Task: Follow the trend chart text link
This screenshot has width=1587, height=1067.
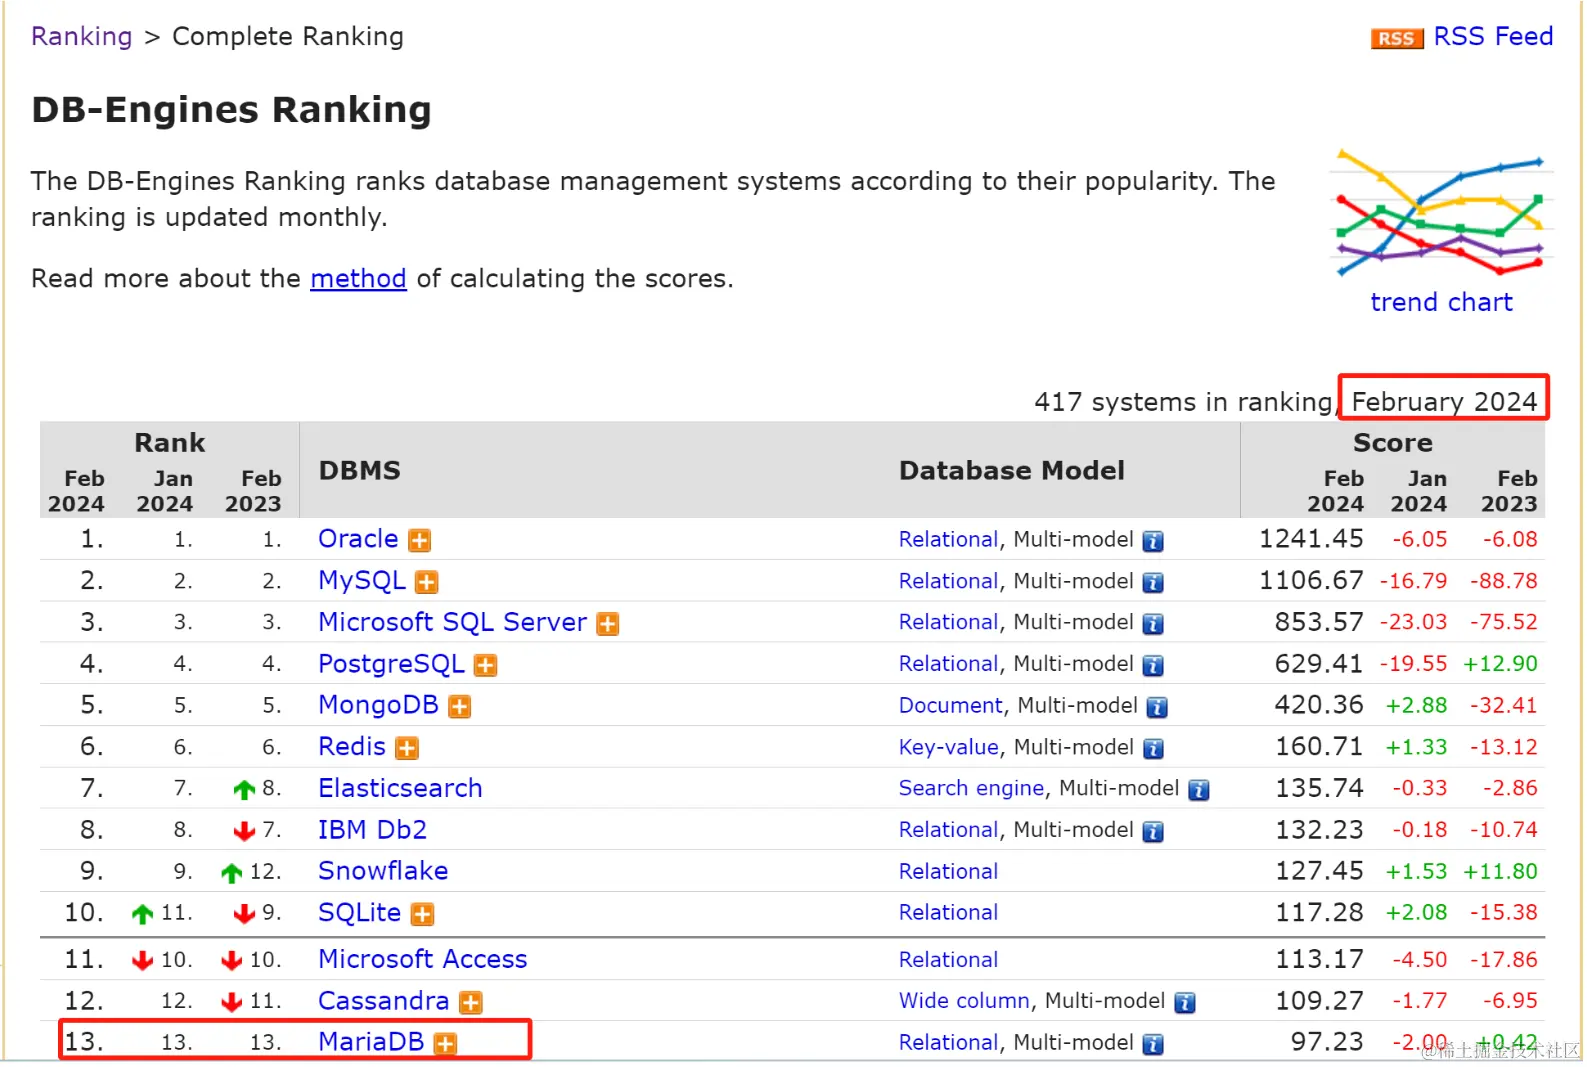Action: tap(1441, 302)
